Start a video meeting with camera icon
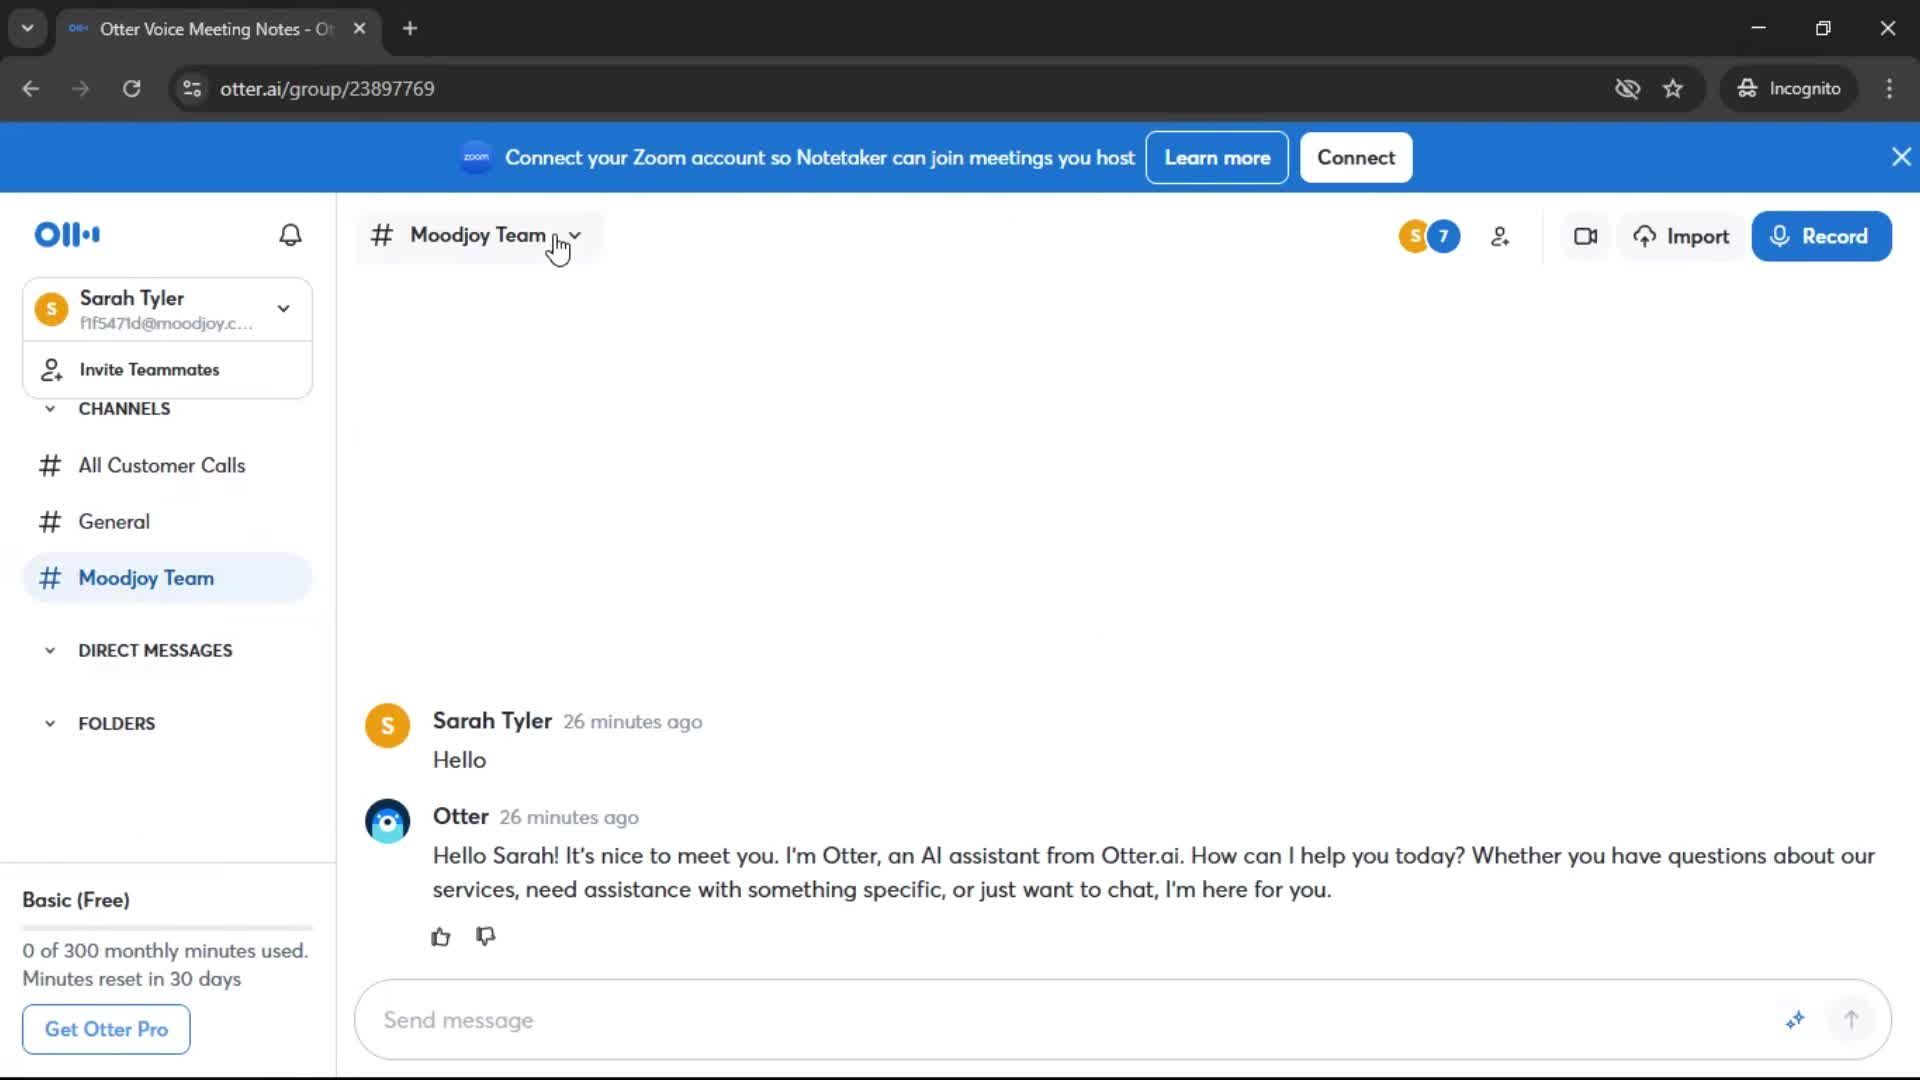1920x1080 pixels. pos(1585,237)
